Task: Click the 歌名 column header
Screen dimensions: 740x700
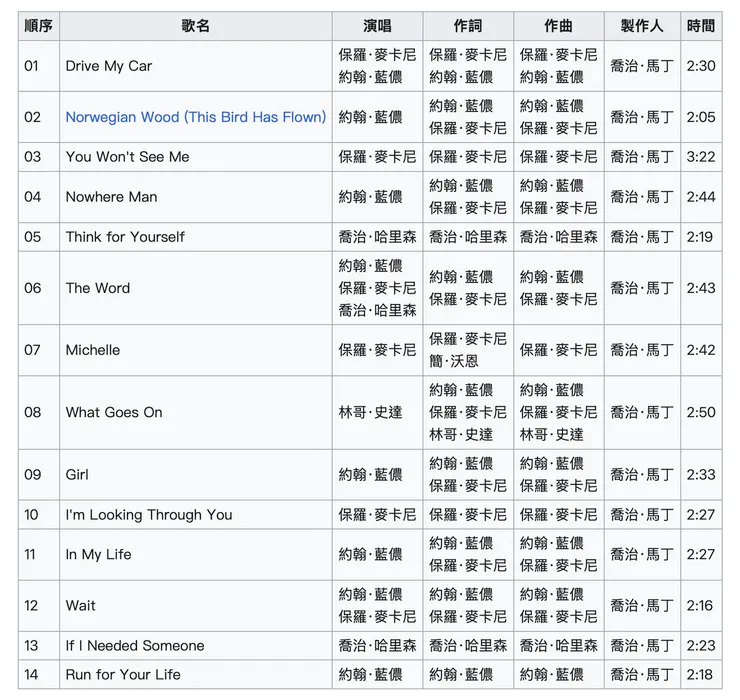Action: pos(195,26)
